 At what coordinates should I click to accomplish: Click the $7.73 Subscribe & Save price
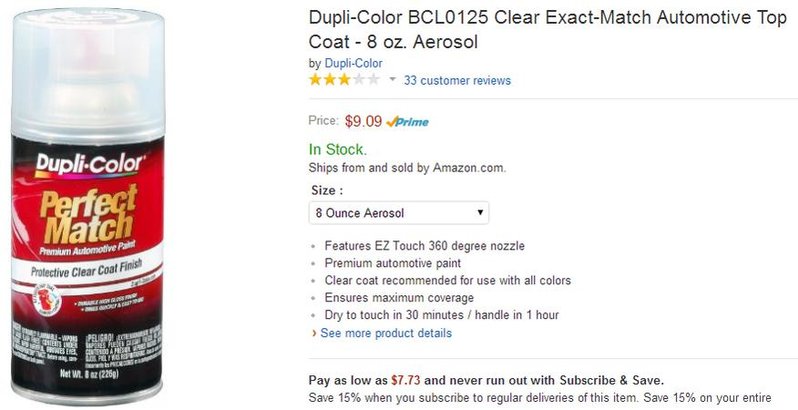[406, 380]
